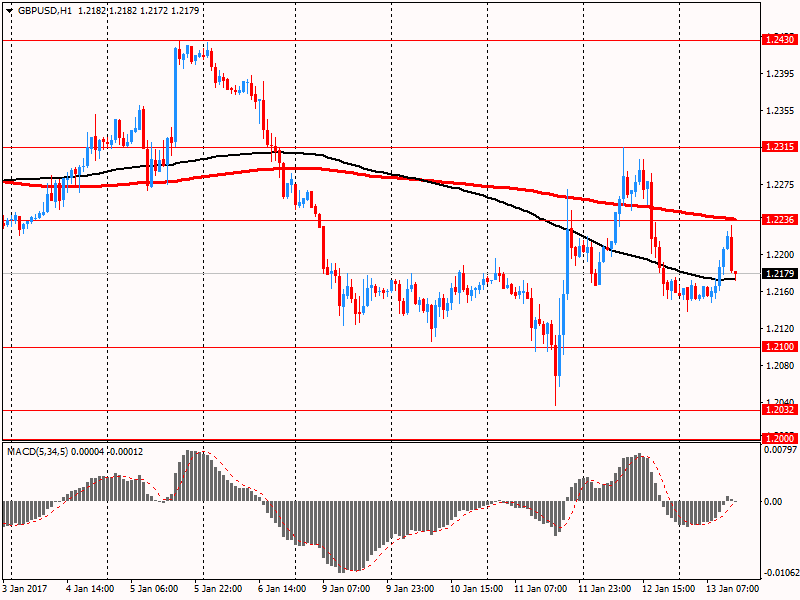
Task: Select the 11 Jan 07:00 time label
Action: pyautogui.click(x=540, y=589)
